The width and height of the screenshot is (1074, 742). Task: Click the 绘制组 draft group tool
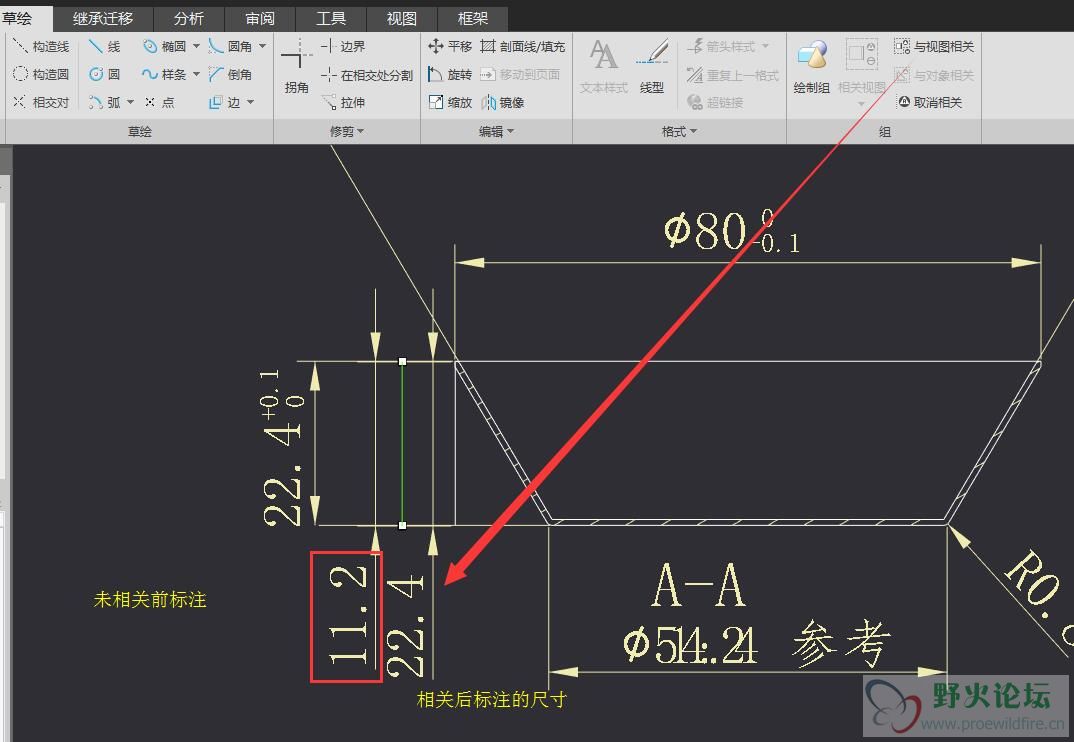click(812, 66)
